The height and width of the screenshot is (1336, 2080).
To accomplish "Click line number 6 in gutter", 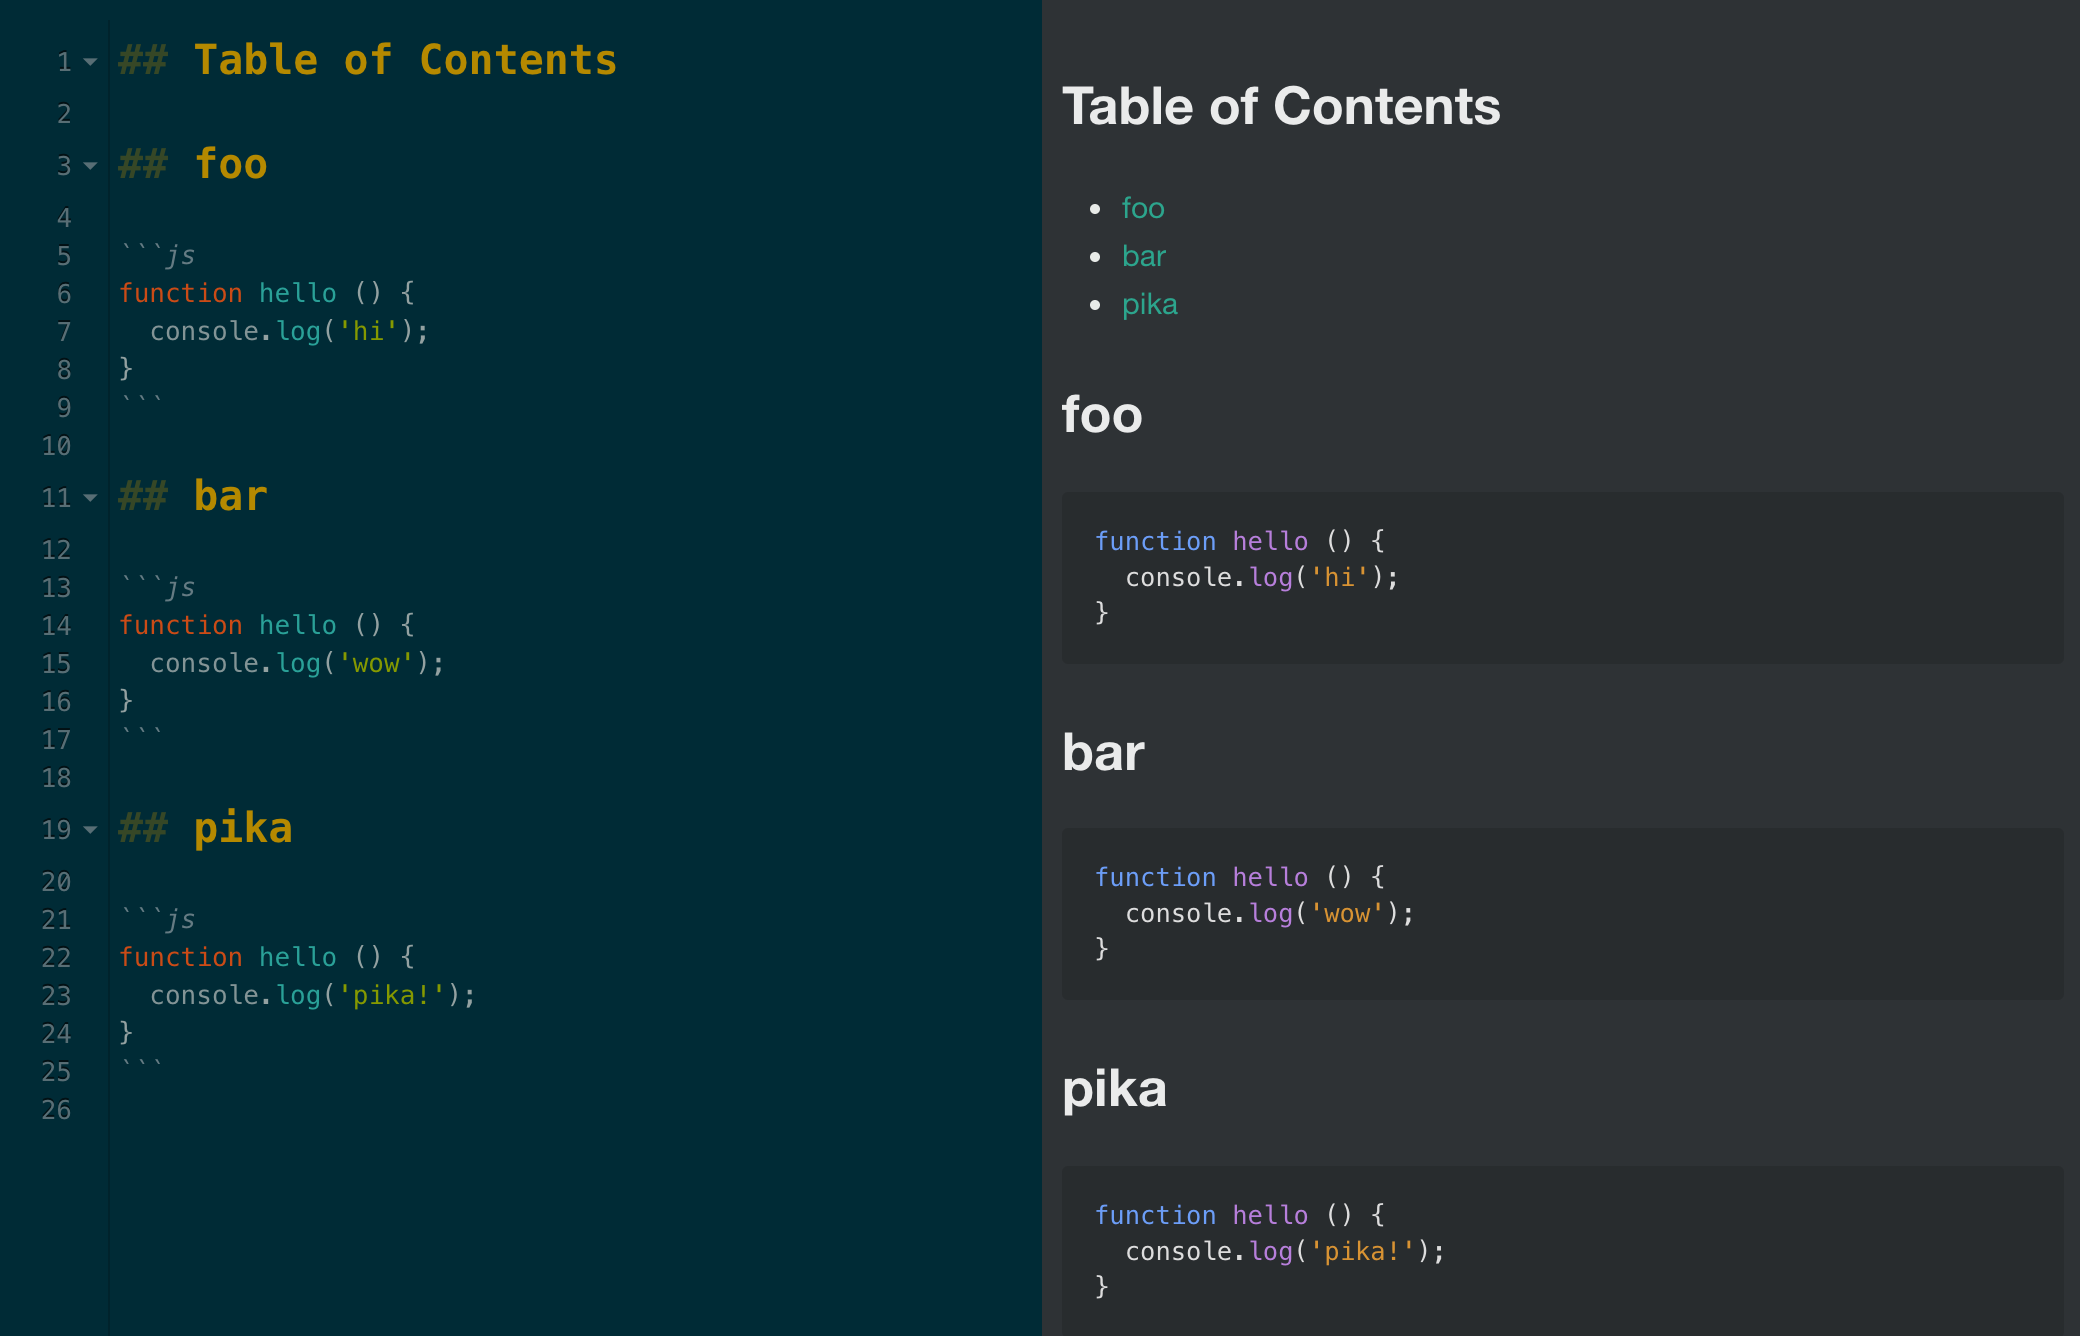I will click(x=64, y=294).
